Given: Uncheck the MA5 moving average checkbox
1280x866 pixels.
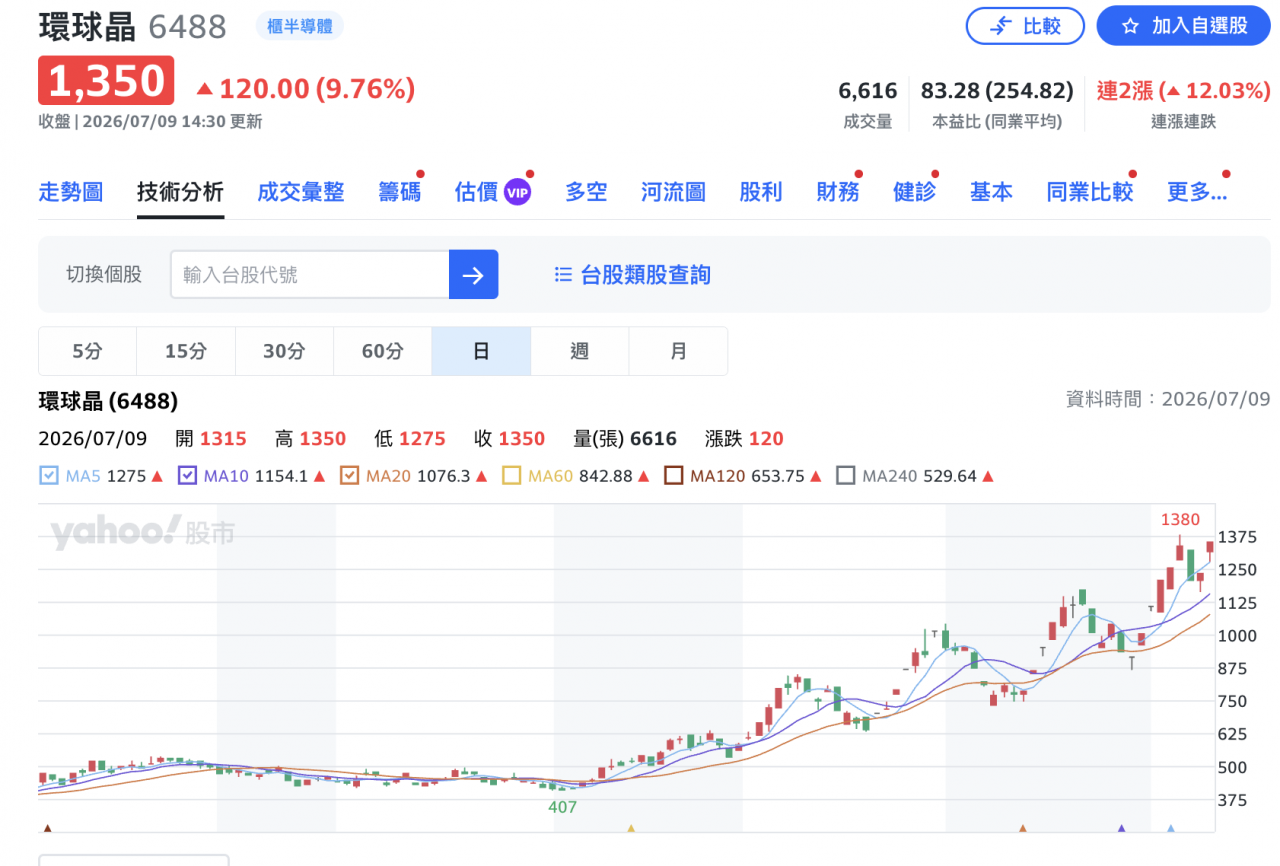Looking at the screenshot, I should (49, 476).
